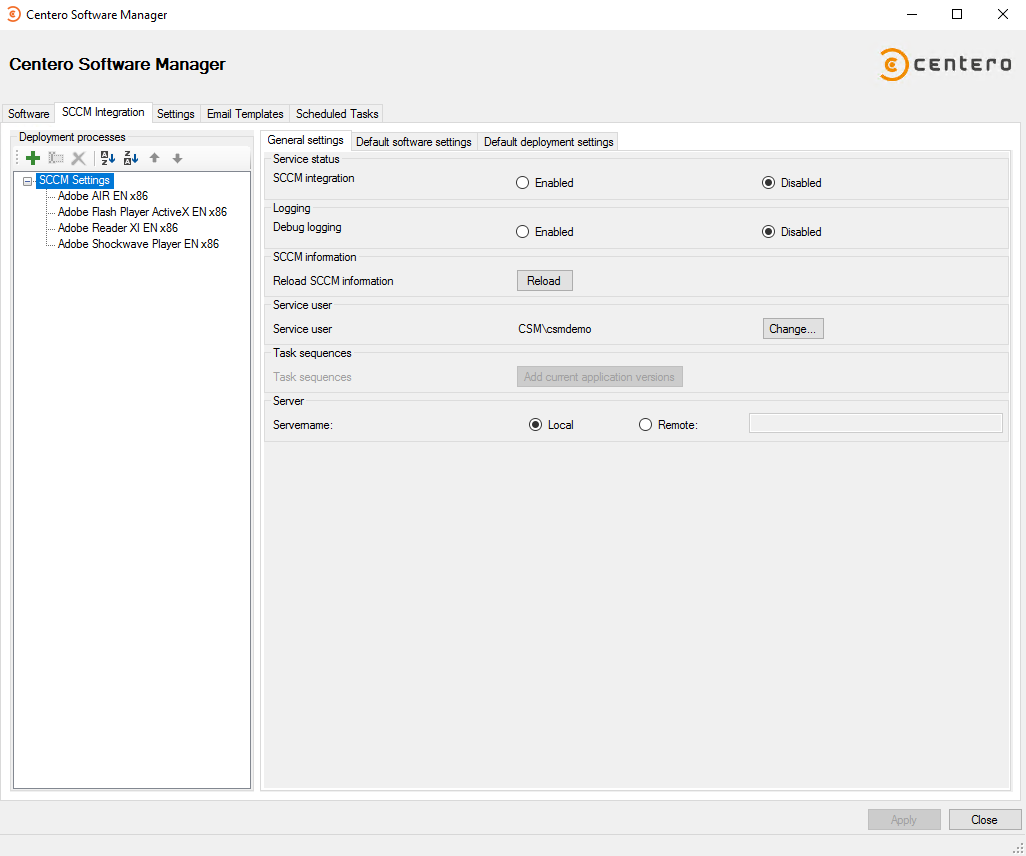Select Disabled for debug logging
This screenshot has height=856, width=1026.
(768, 232)
